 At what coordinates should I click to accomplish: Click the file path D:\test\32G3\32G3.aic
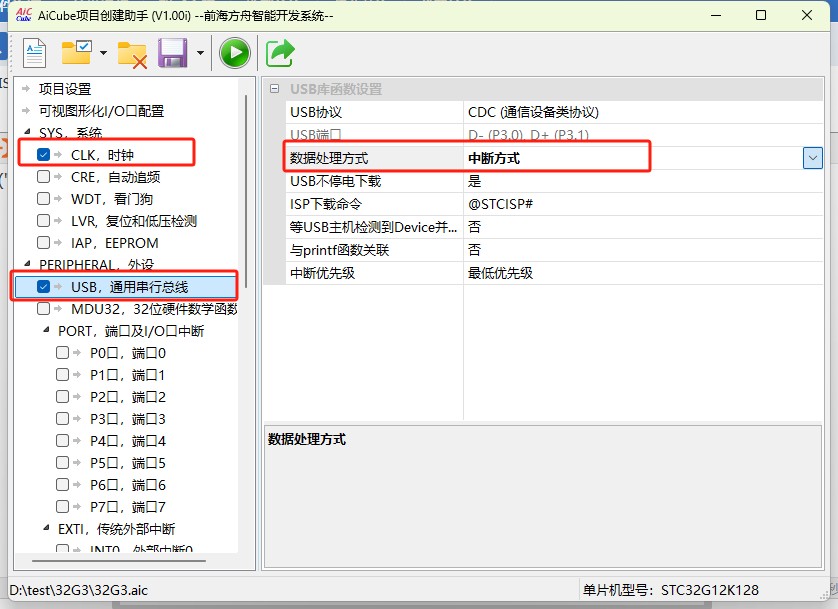point(79,590)
